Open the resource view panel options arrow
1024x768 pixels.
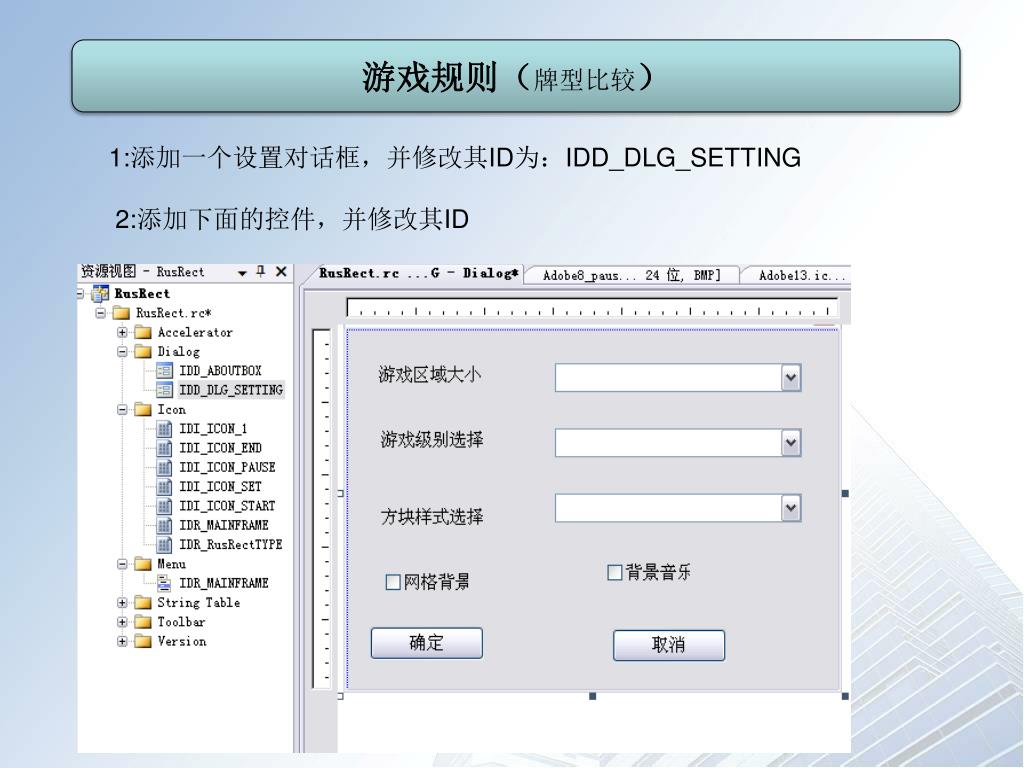point(242,273)
